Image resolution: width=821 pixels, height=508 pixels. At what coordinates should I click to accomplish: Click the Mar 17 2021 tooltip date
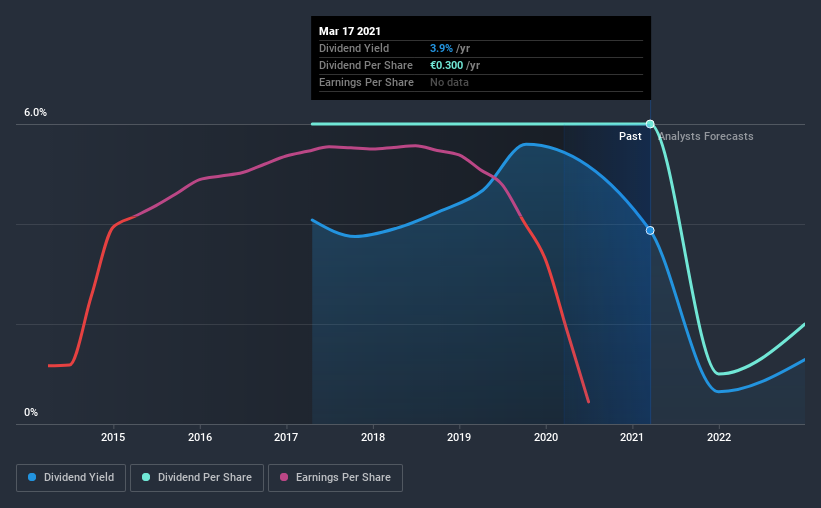pos(350,31)
